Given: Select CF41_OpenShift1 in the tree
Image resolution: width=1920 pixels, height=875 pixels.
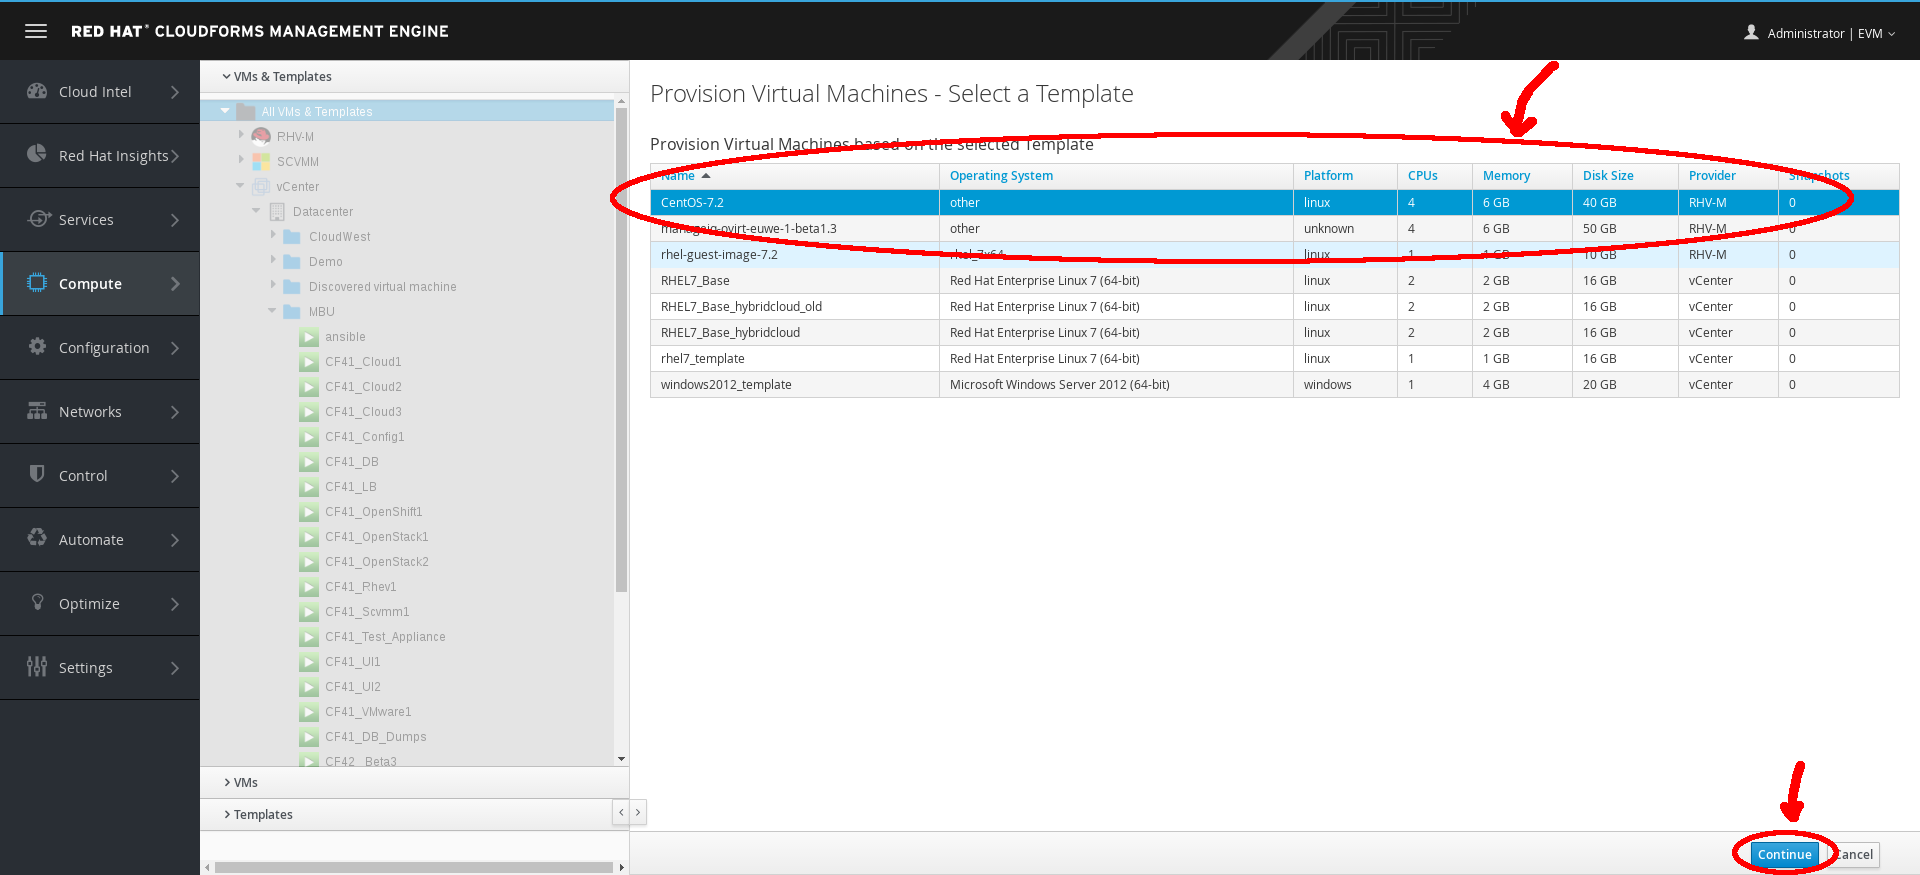Looking at the screenshot, I should [x=373, y=512].
